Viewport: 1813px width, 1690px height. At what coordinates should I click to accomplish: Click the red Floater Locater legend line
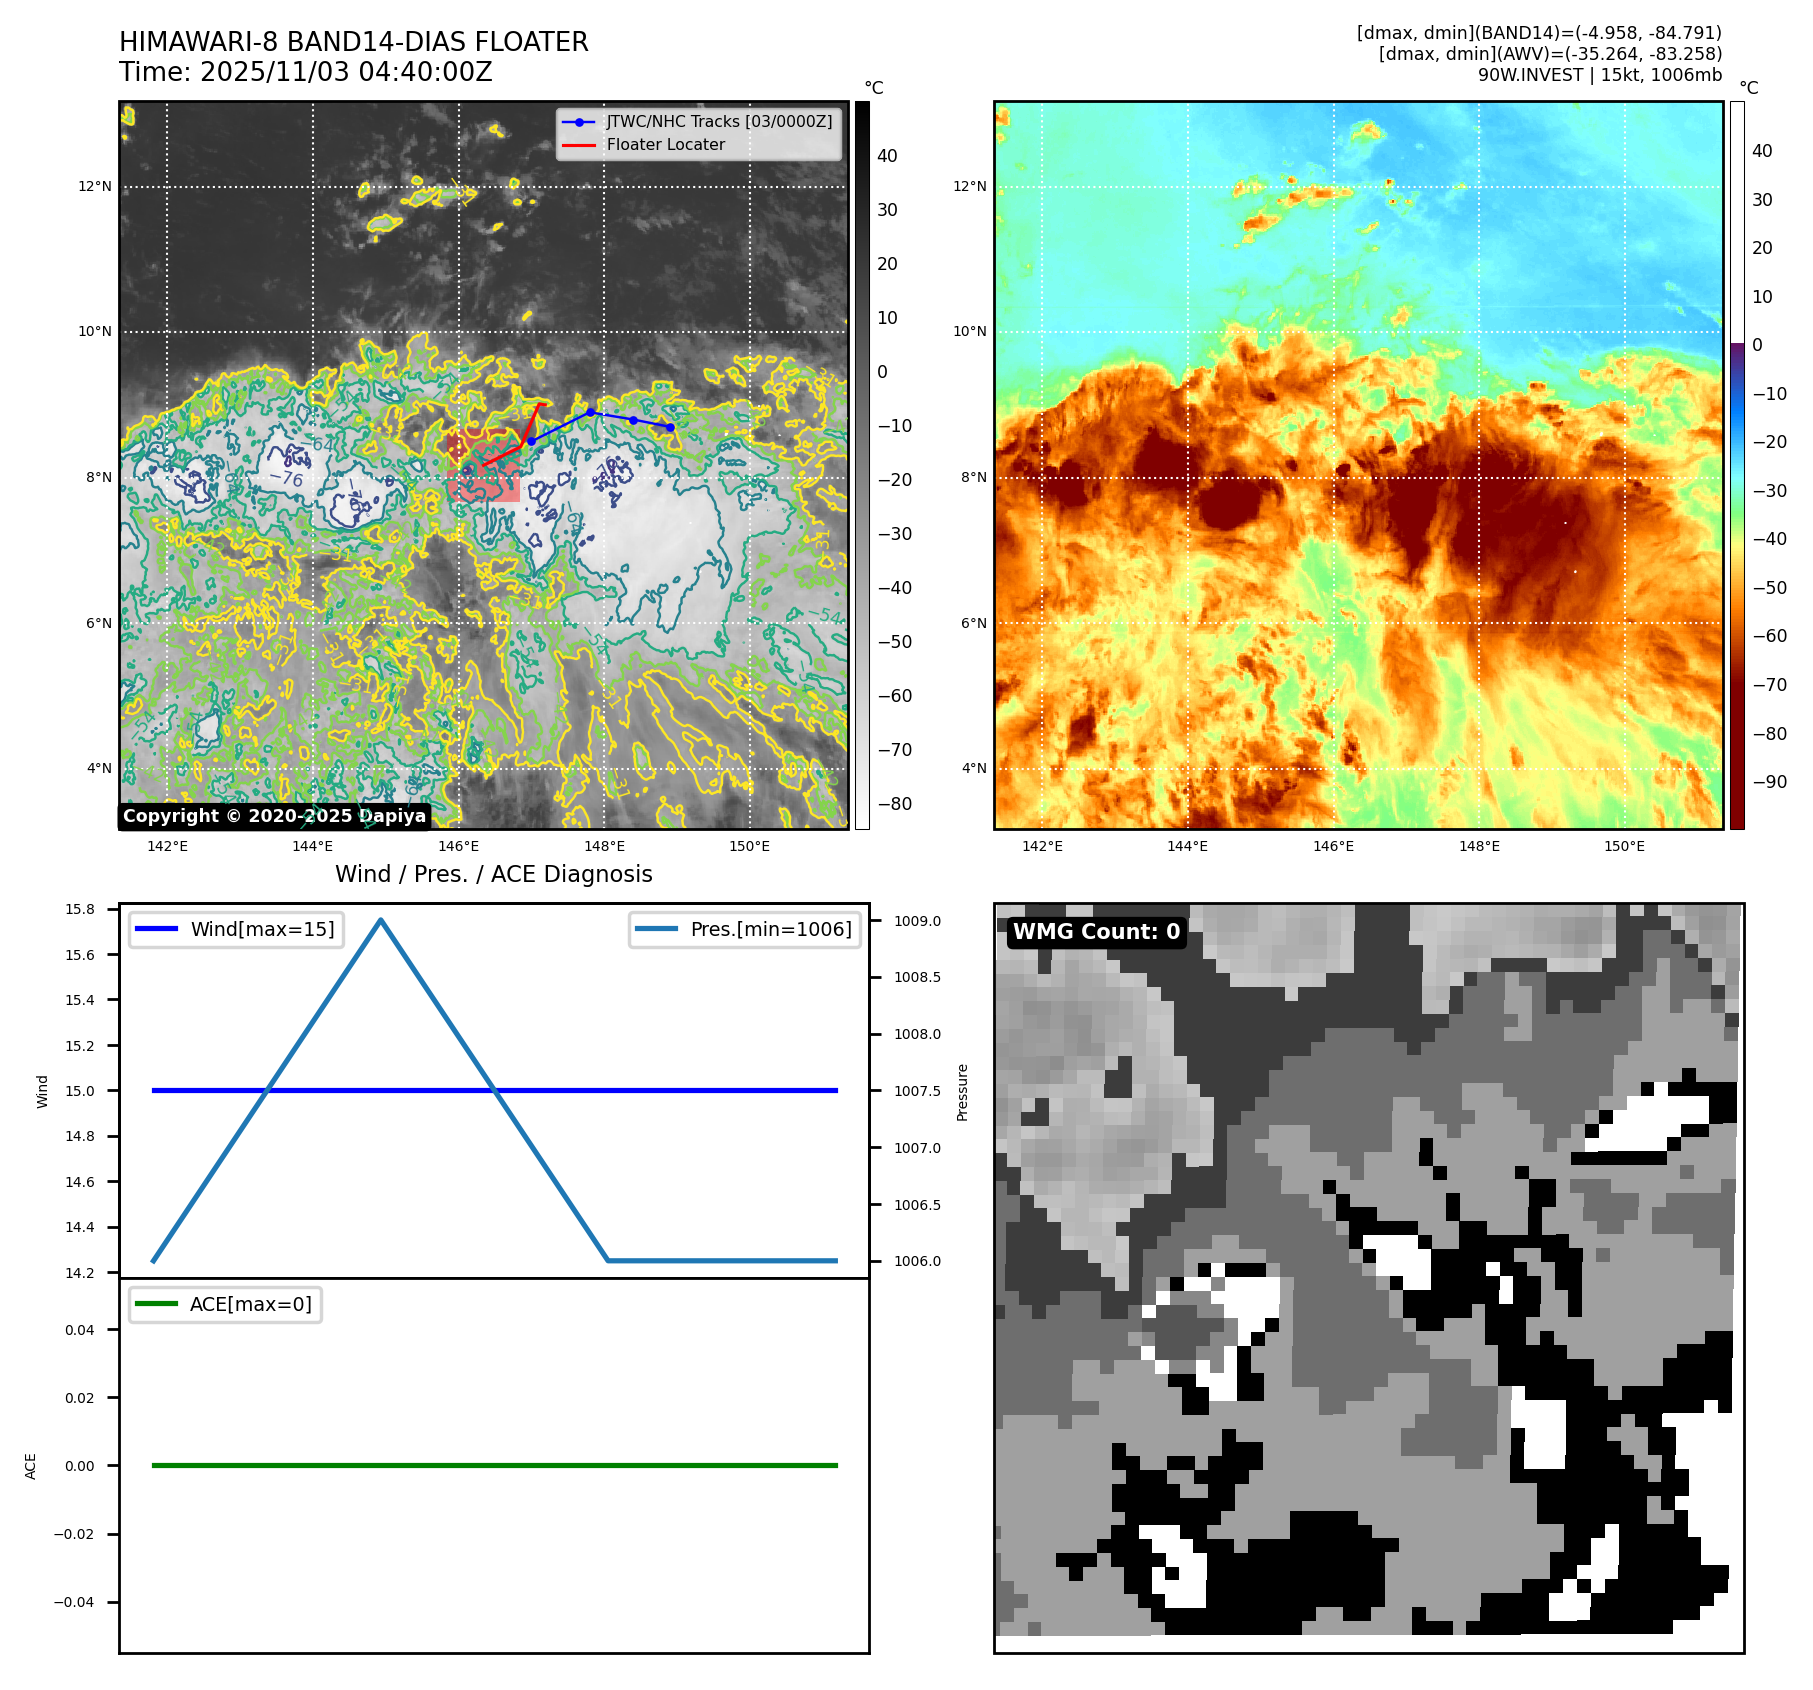[x=579, y=145]
